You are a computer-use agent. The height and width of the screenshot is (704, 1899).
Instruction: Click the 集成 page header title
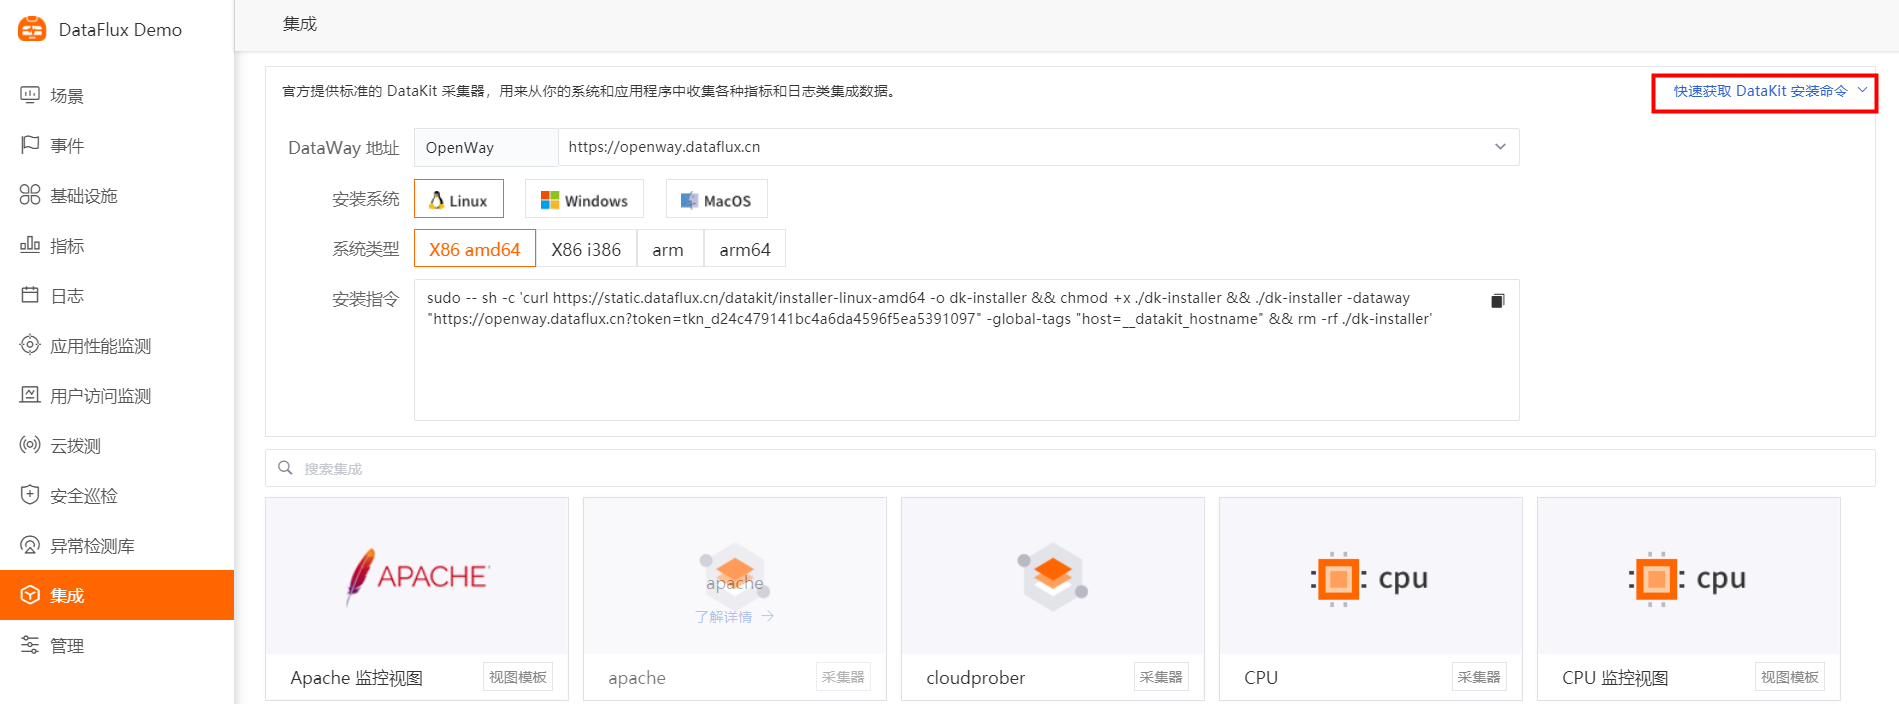point(300,24)
